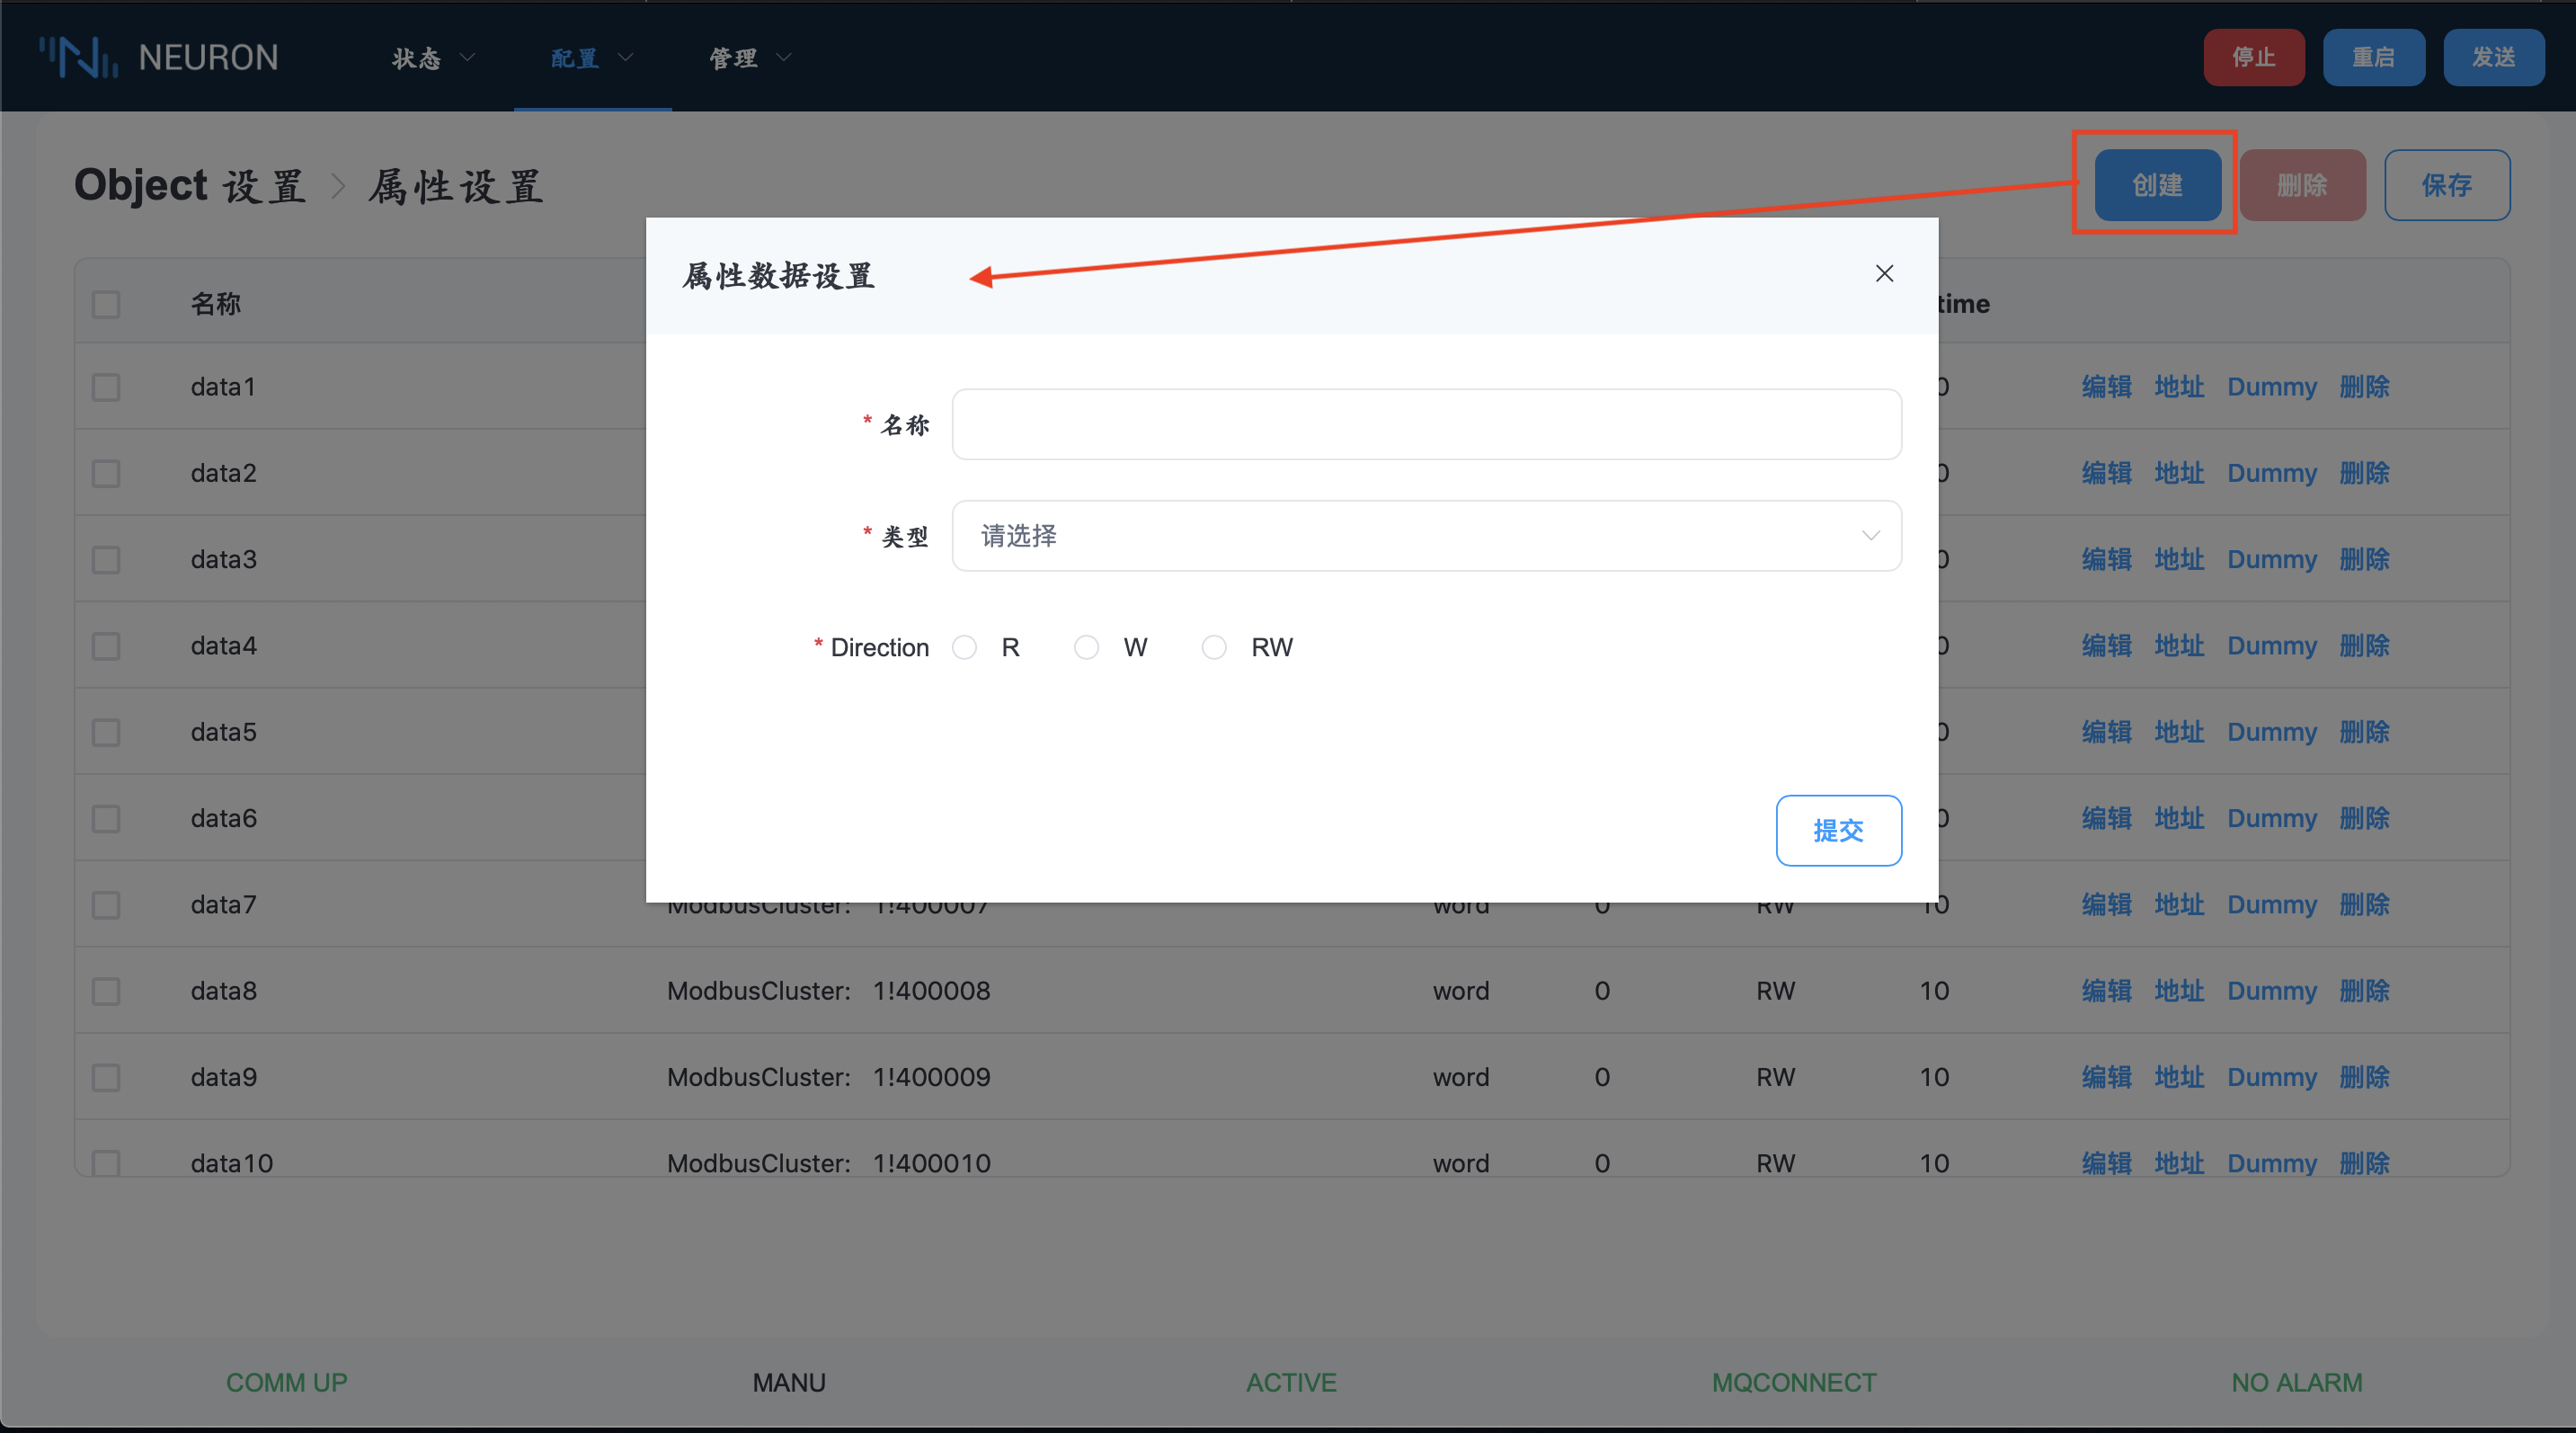Click COMM UP status indicator
This screenshot has height=1433, width=2576.
(x=286, y=1382)
